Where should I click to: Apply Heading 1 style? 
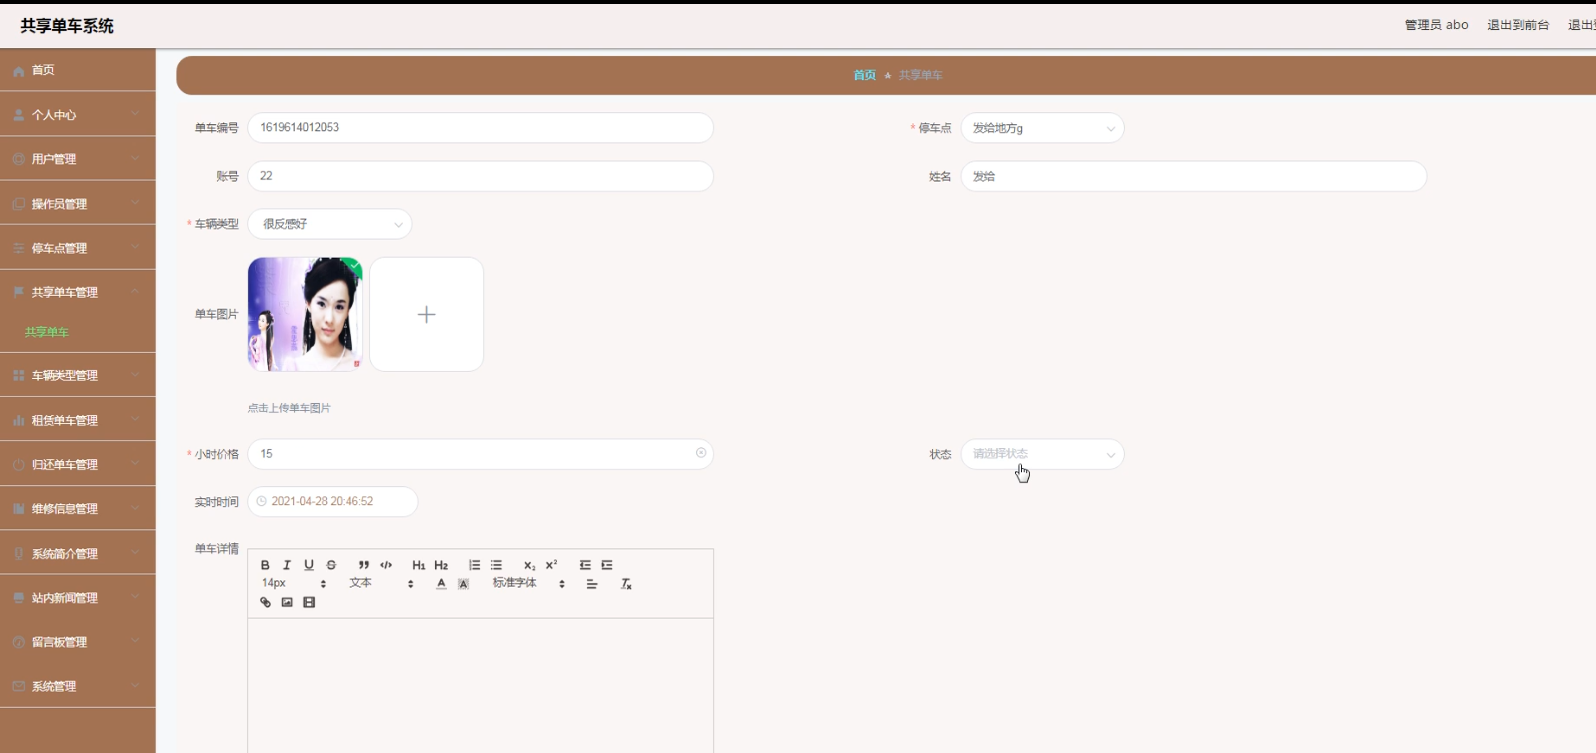click(x=419, y=565)
